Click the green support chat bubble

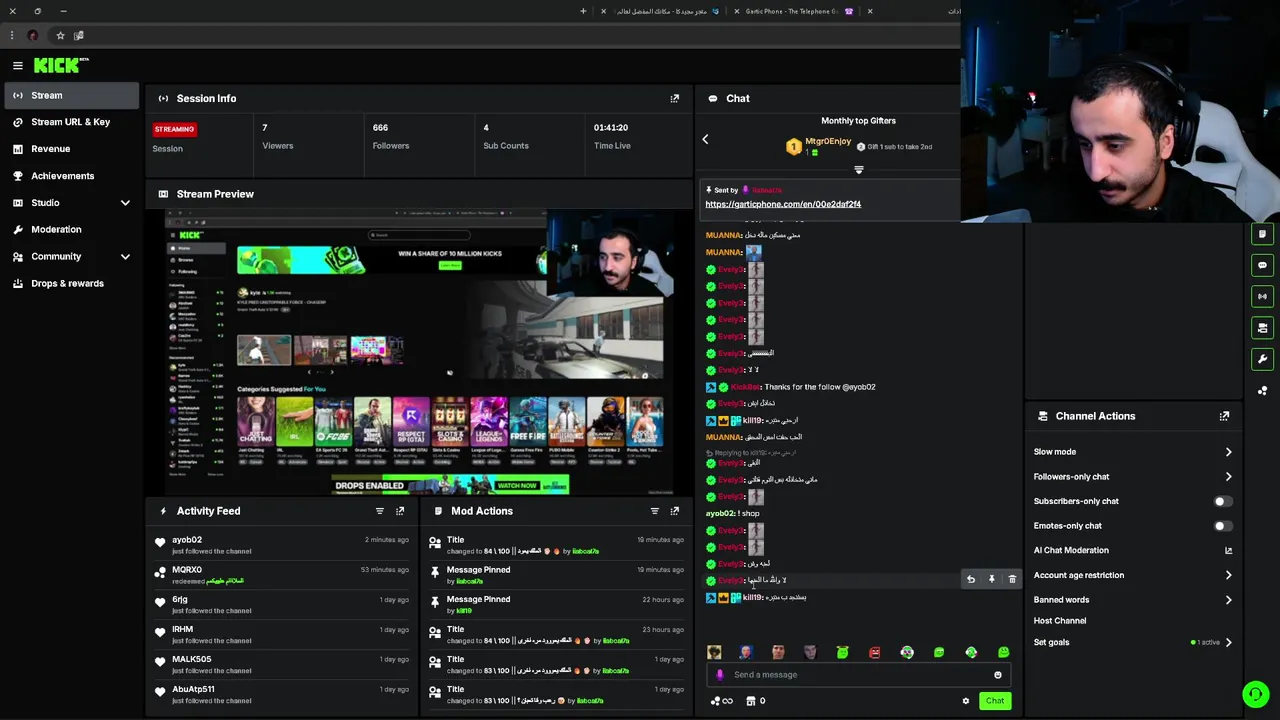[1255, 694]
